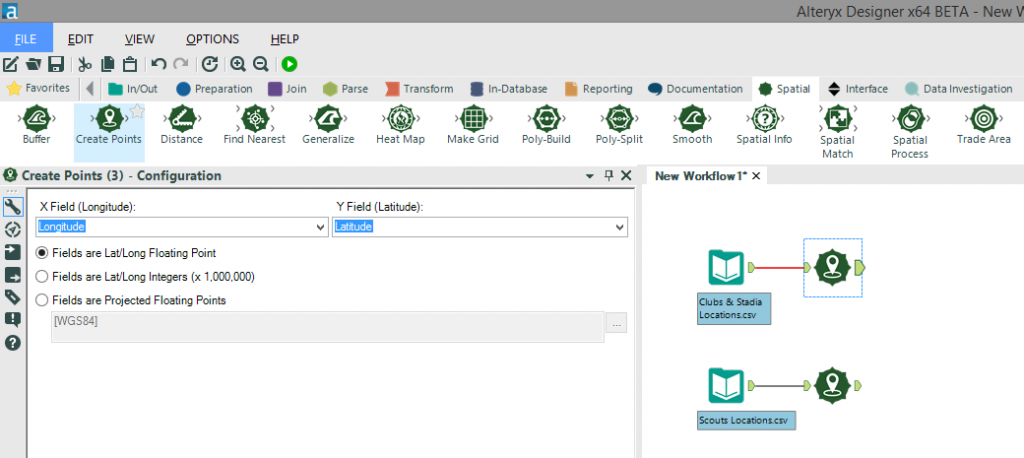Pin the Configuration panel
The image size is (1024, 458).
pos(609,175)
